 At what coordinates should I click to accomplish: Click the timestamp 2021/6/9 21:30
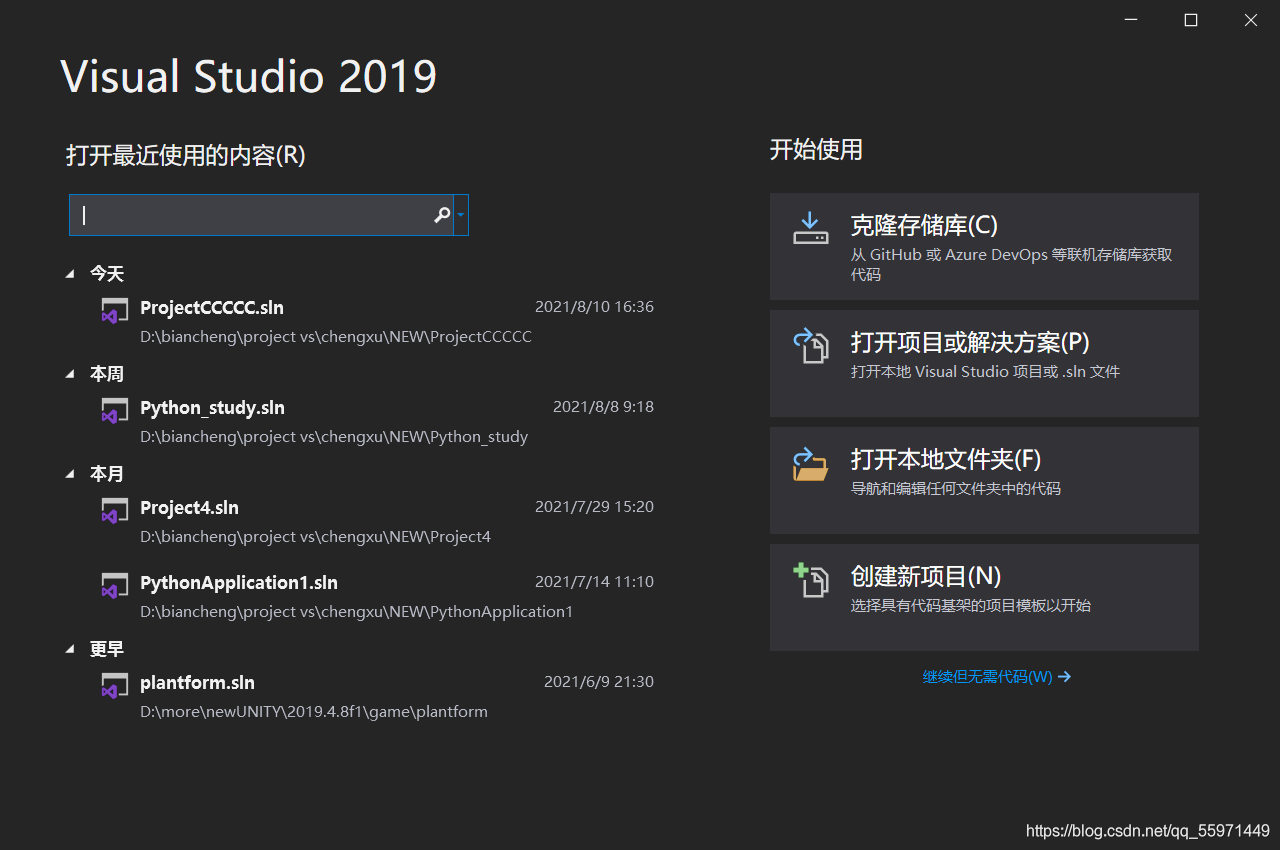(599, 682)
